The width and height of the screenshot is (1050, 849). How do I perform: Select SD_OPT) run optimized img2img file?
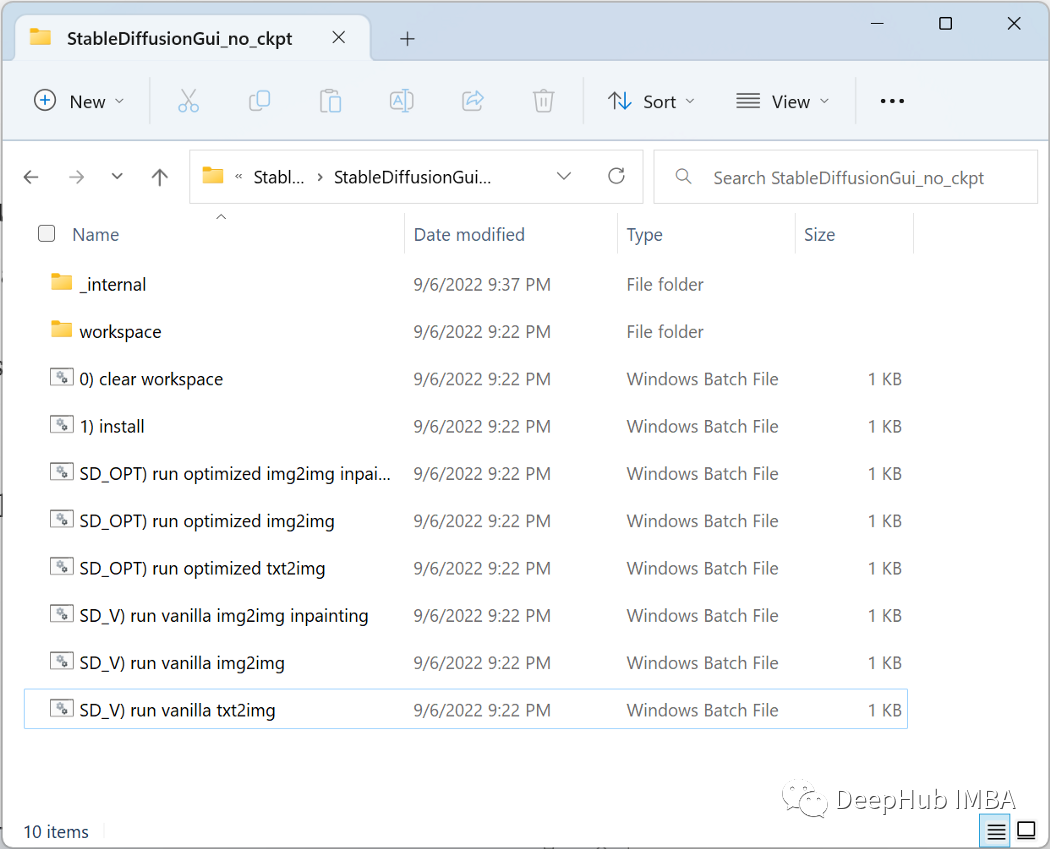coord(207,521)
